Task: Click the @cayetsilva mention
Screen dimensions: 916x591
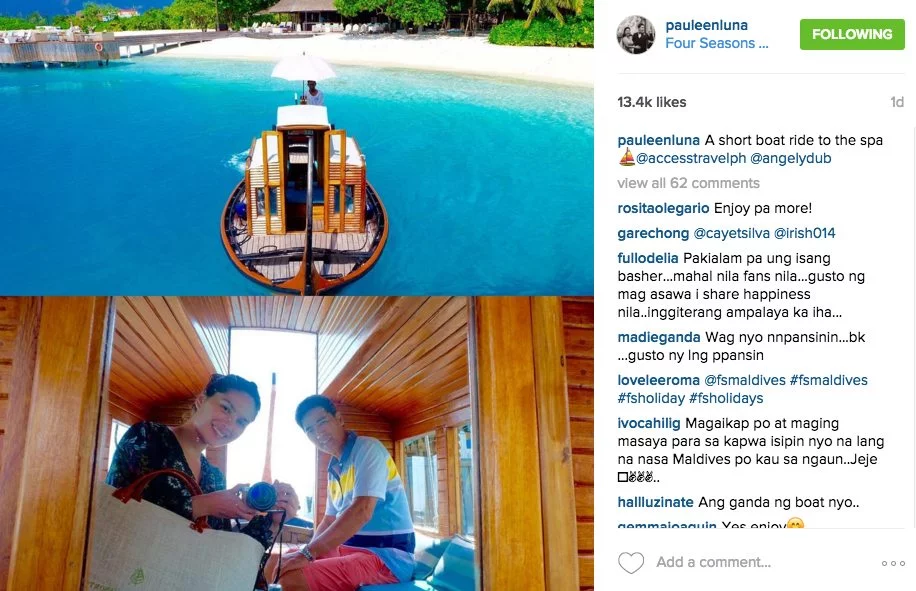Action: coord(731,234)
